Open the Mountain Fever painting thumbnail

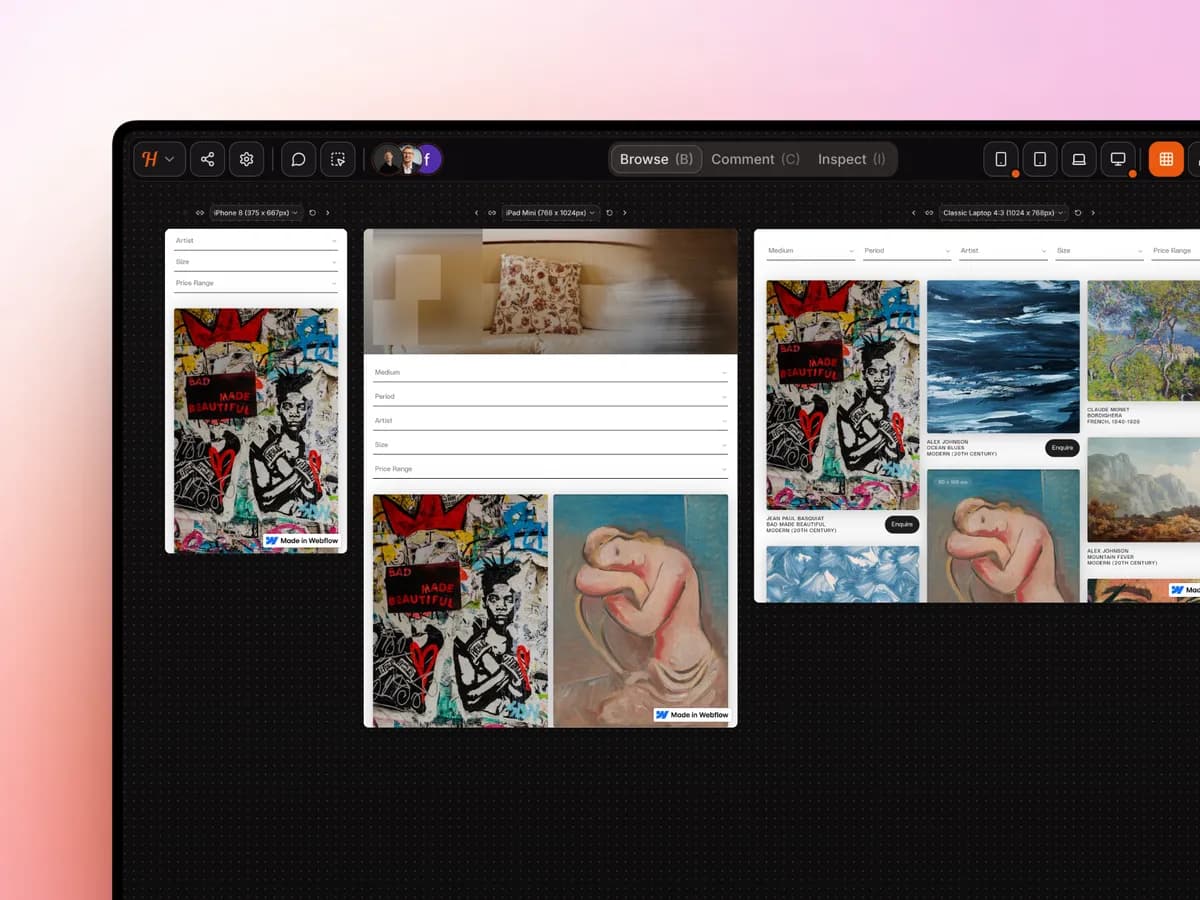click(x=1143, y=490)
